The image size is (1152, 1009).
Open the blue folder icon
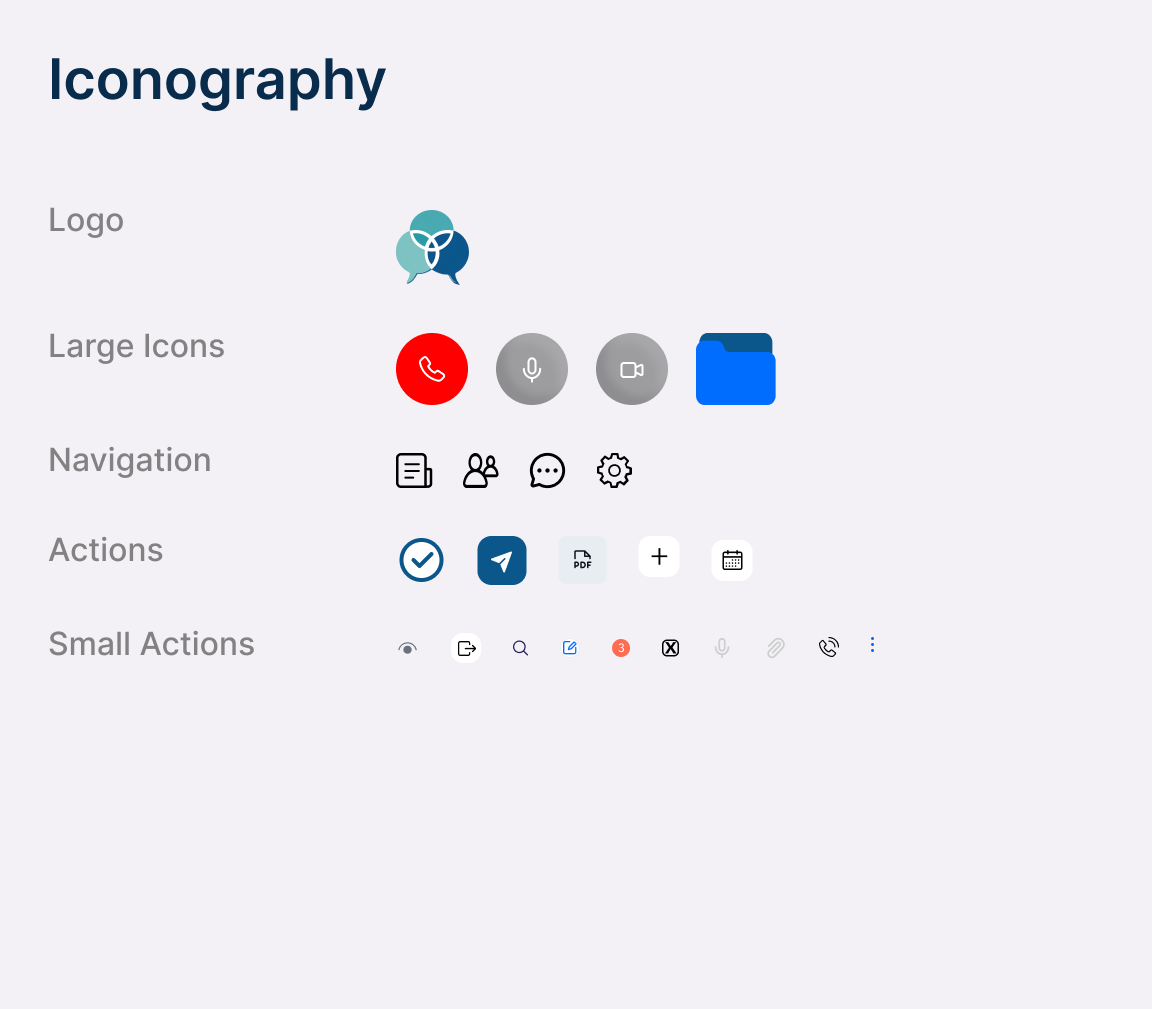735,369
